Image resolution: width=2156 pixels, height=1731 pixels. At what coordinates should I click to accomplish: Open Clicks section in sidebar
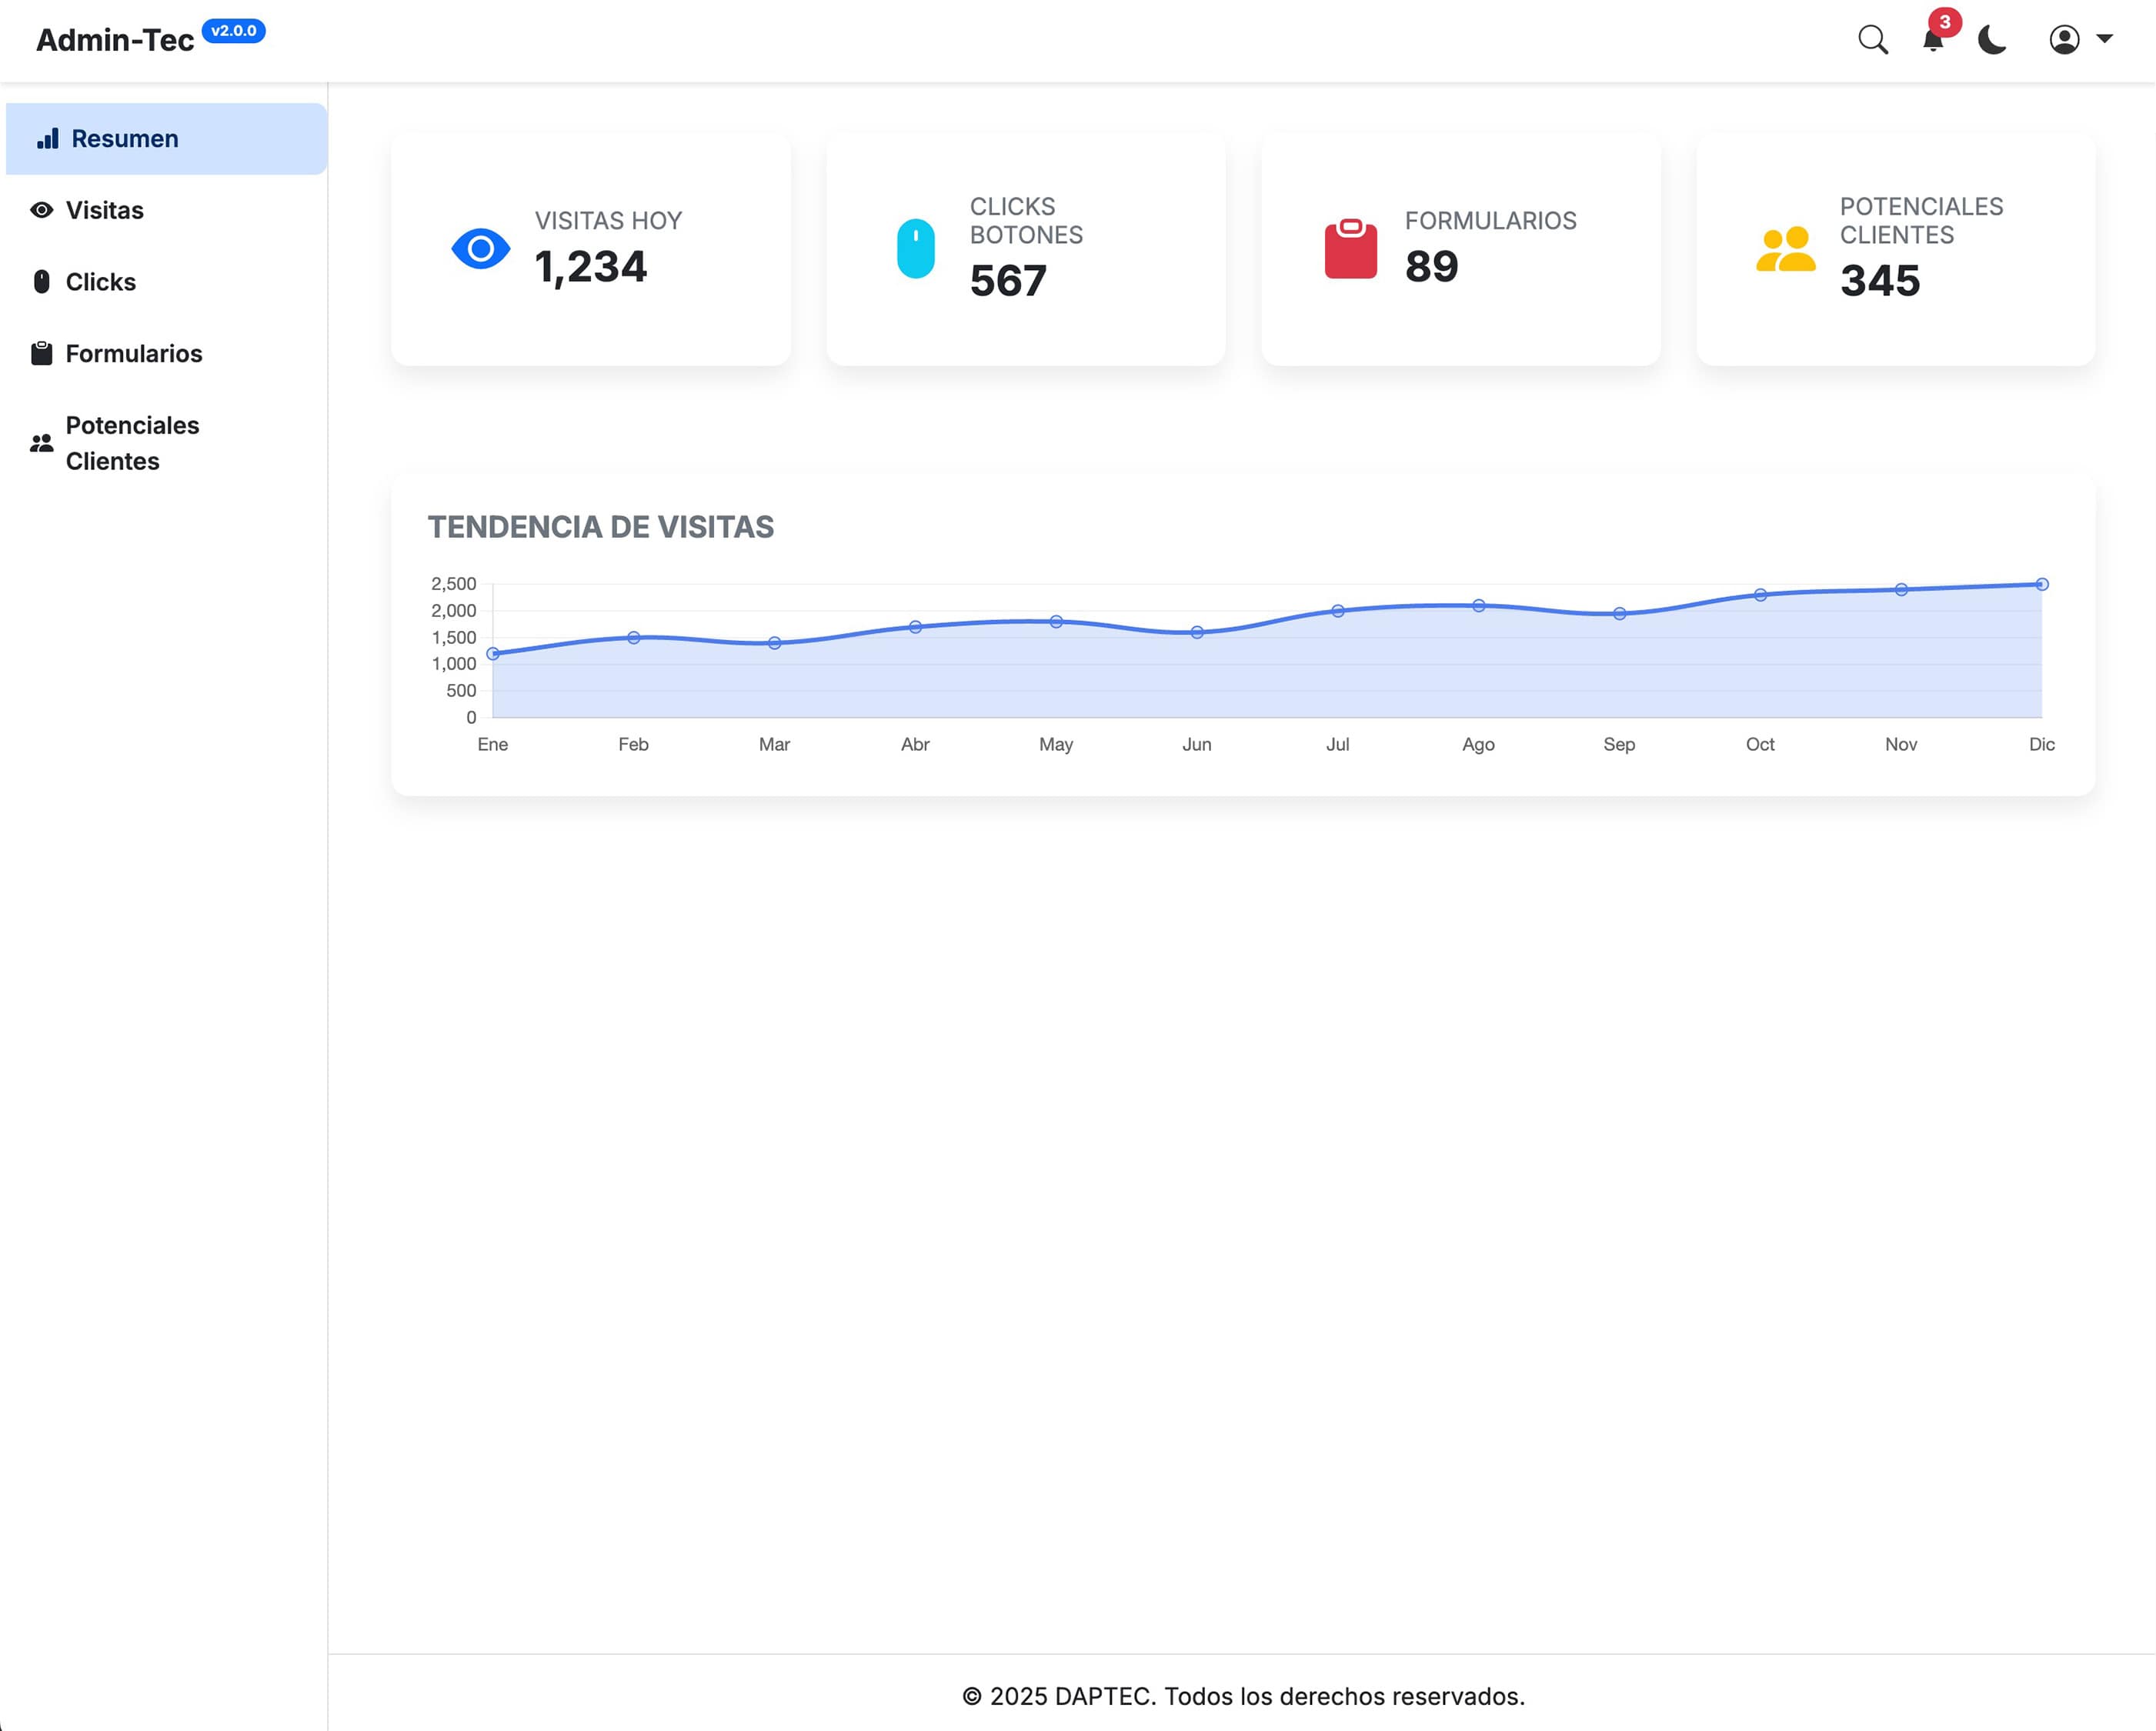click(x=100, y=282)
